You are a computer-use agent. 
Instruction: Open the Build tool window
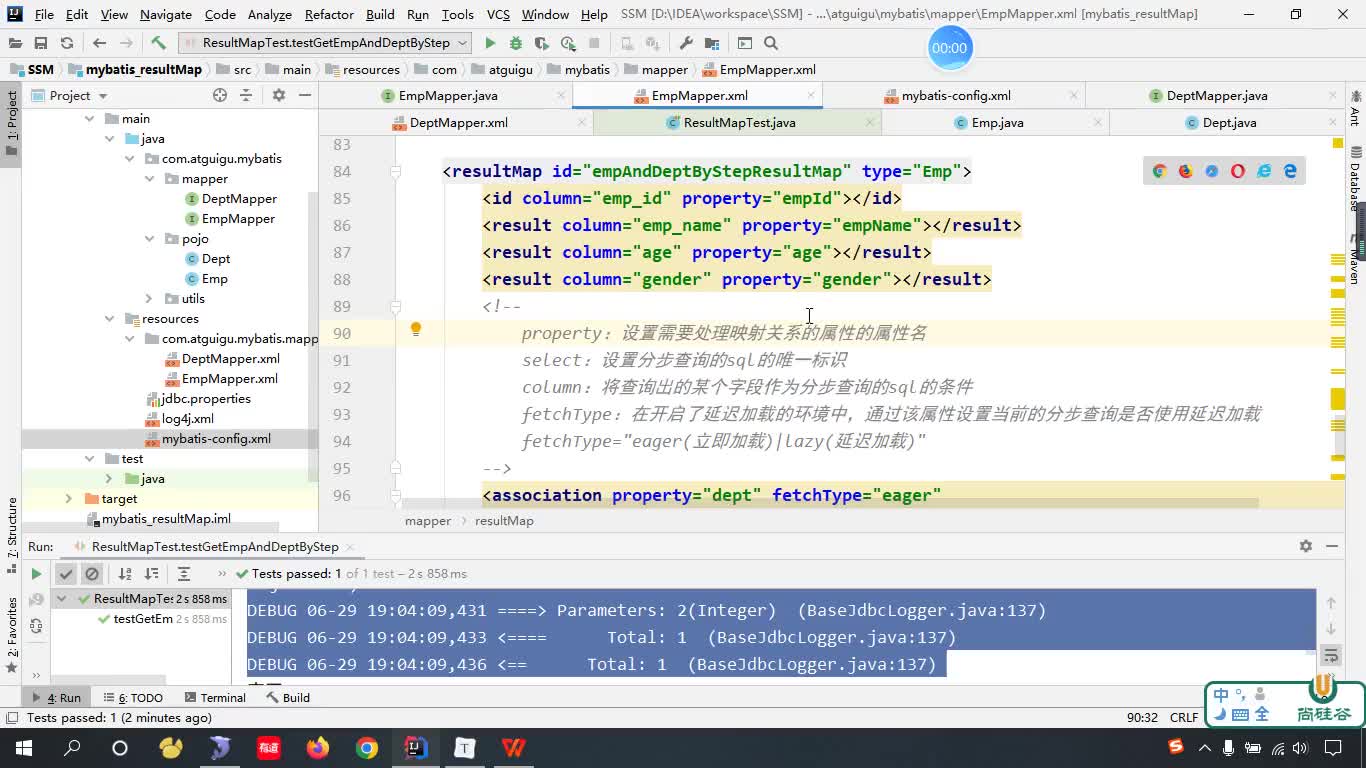click(x=288, y=698)
